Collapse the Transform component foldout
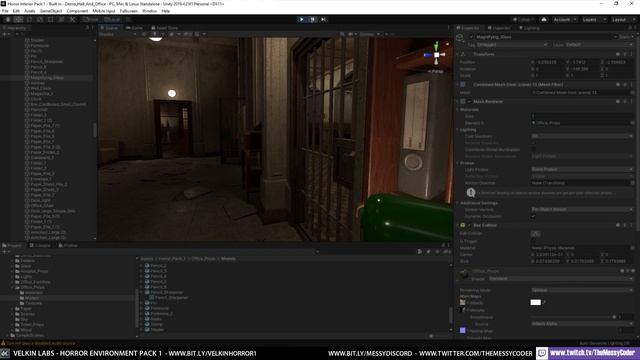 [458, 54]
